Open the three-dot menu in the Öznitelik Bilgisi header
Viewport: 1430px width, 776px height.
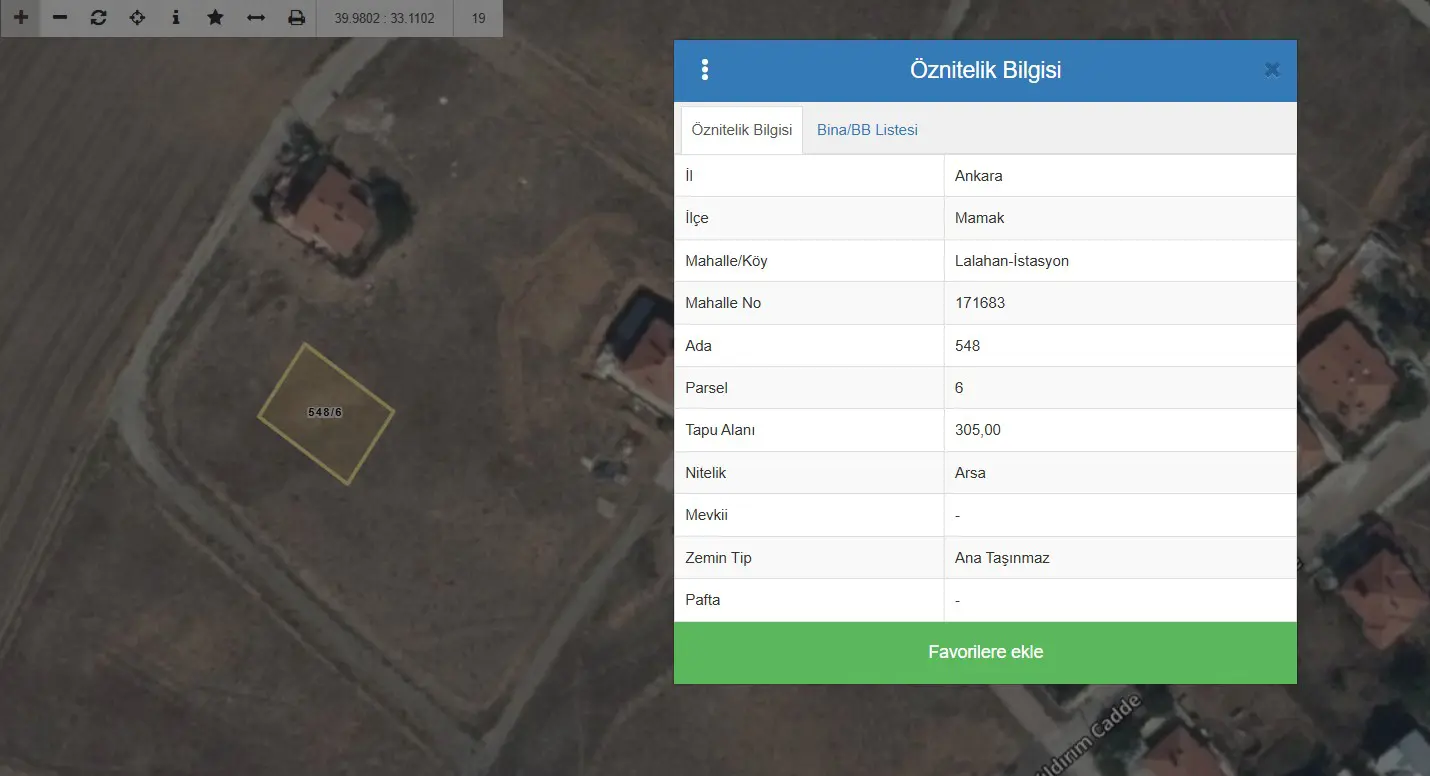705,69
